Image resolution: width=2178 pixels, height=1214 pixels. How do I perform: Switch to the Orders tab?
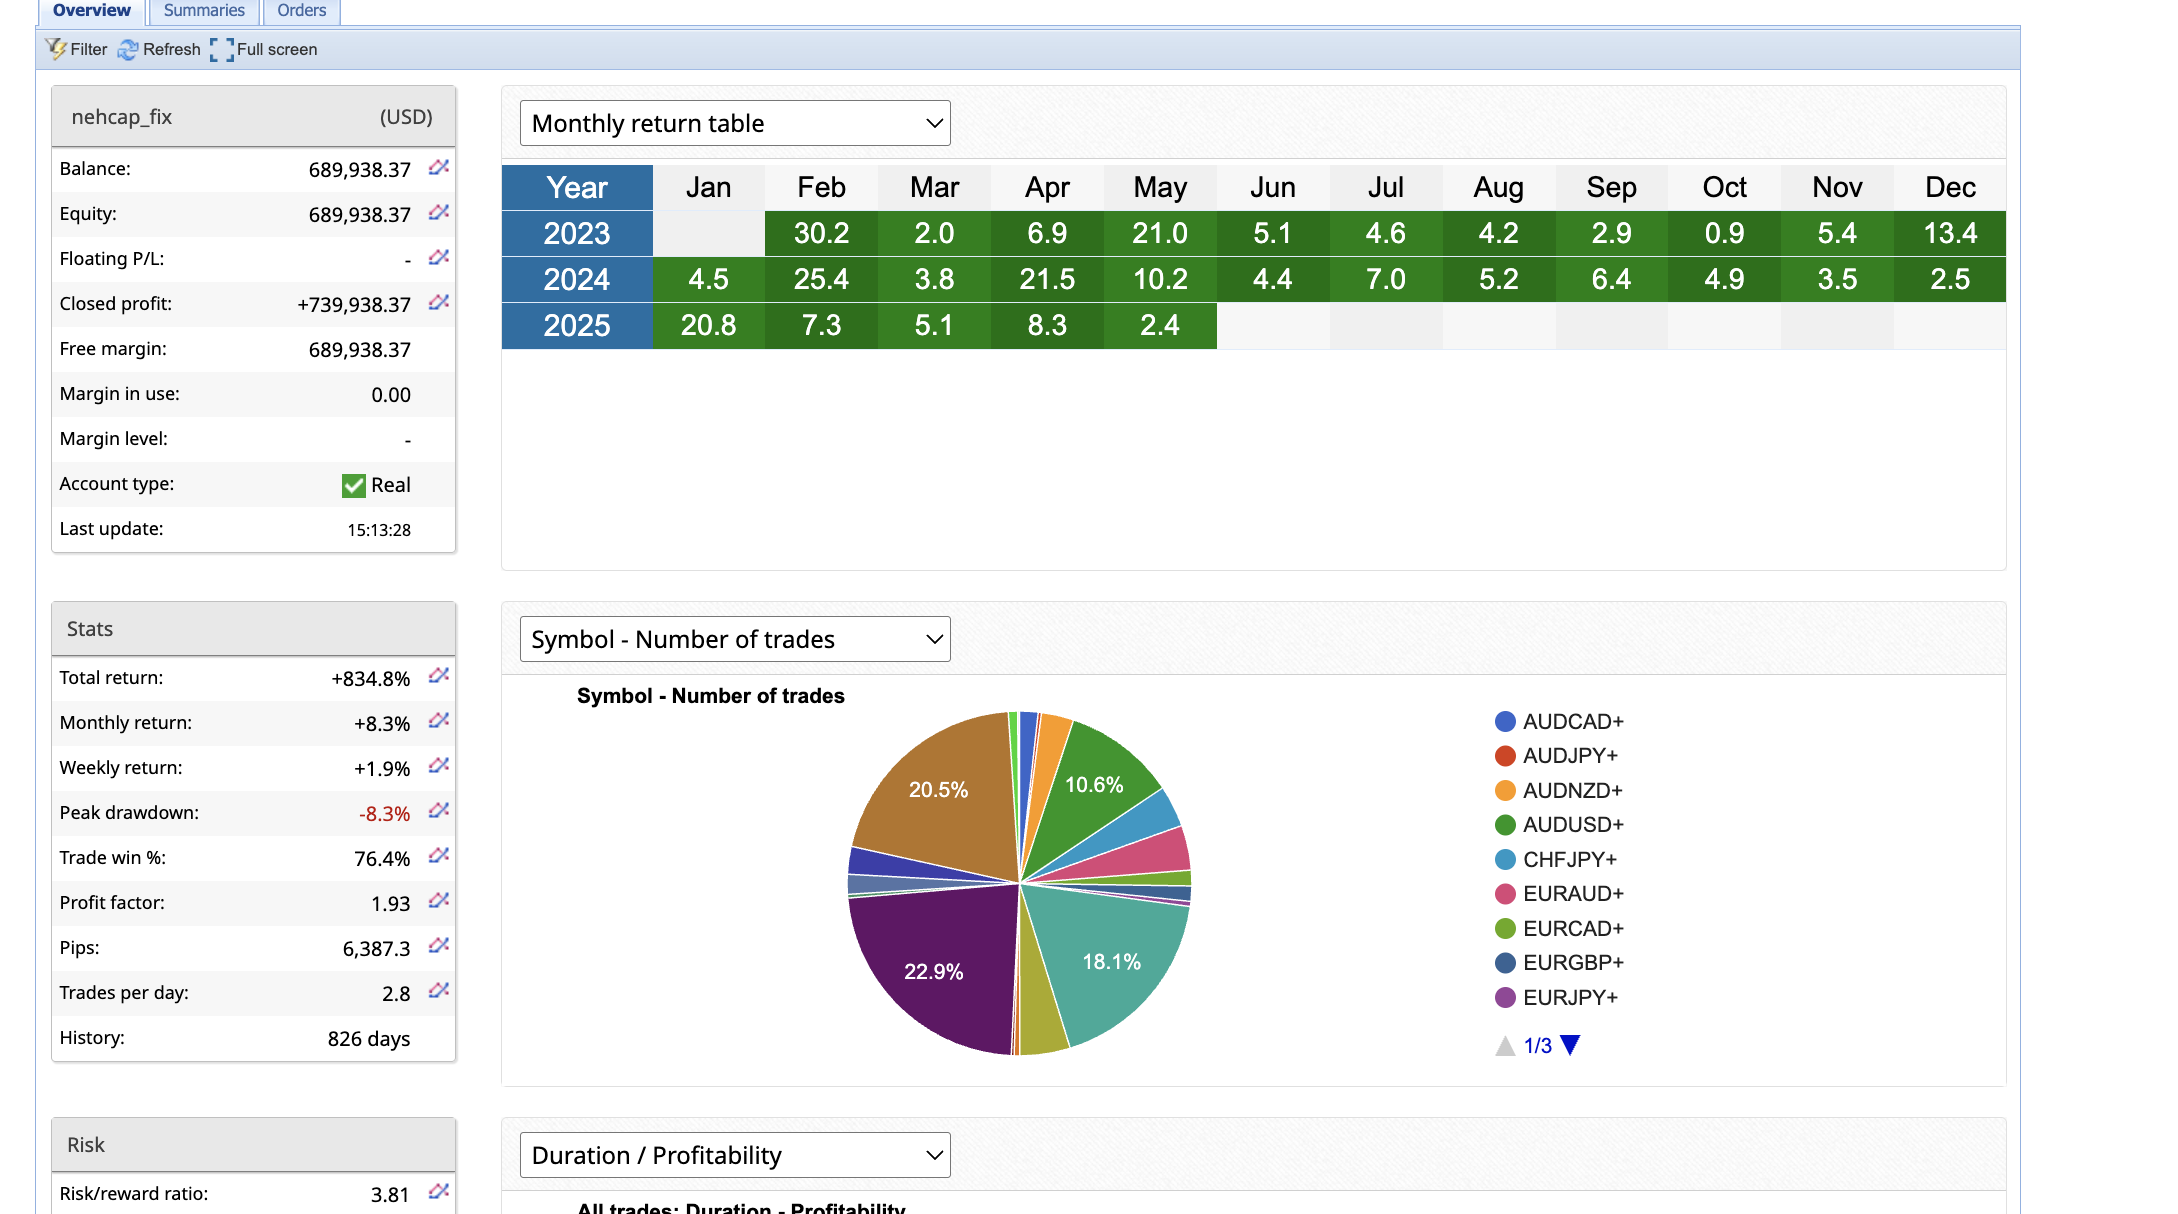pyautogui.click(x=301, y=11)
